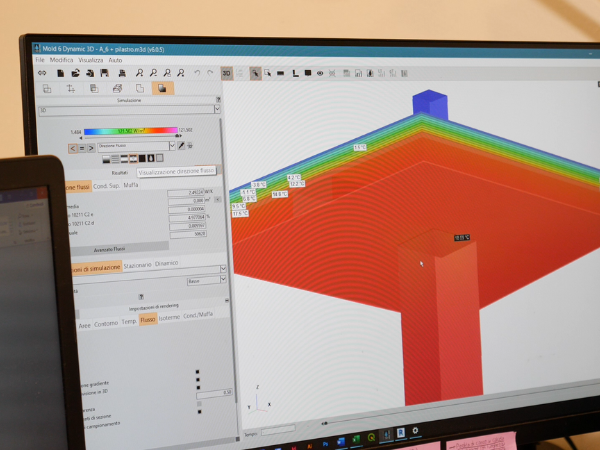Click the first icon in panel tool row

coord(47,89)
